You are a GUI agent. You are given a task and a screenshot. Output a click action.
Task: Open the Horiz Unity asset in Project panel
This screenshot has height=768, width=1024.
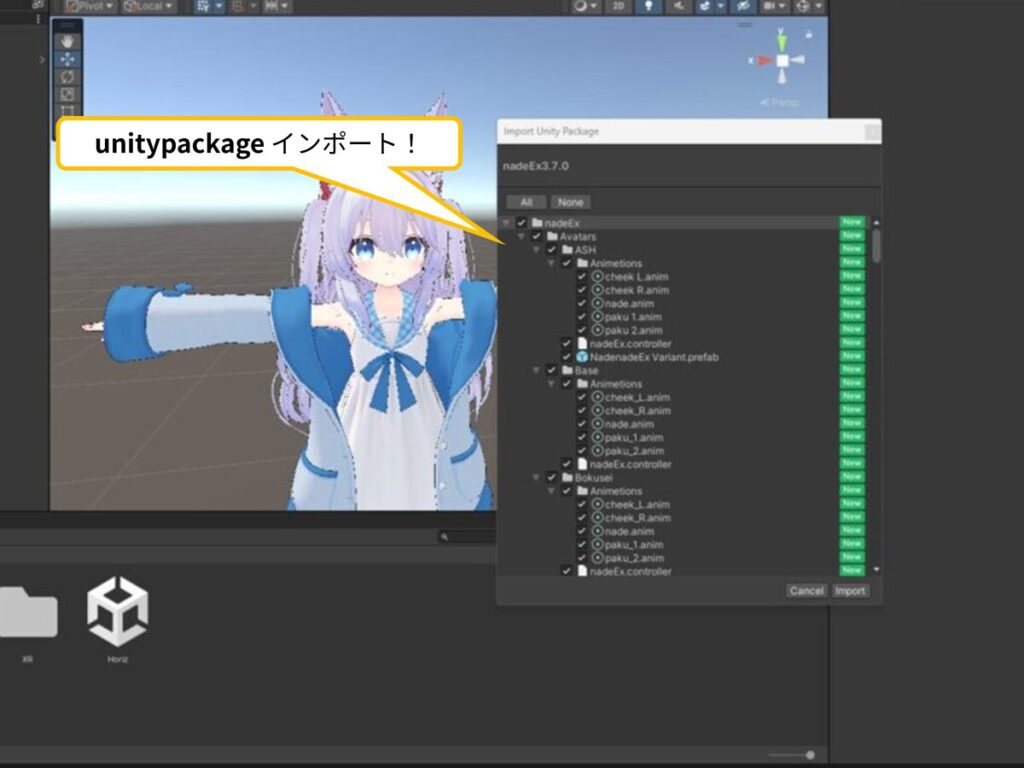click(118, 612)
